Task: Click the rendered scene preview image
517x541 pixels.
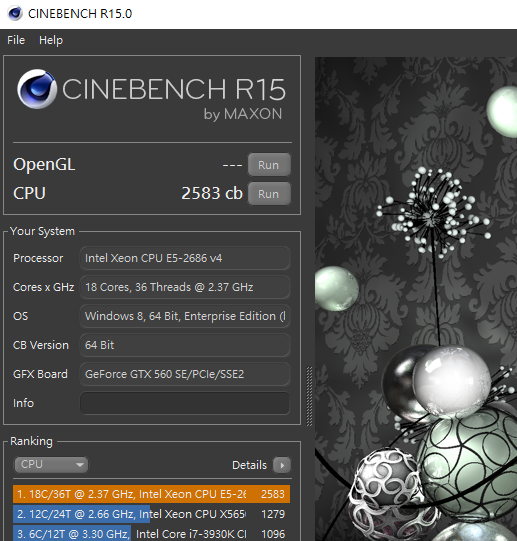Action: click(416, 299)
